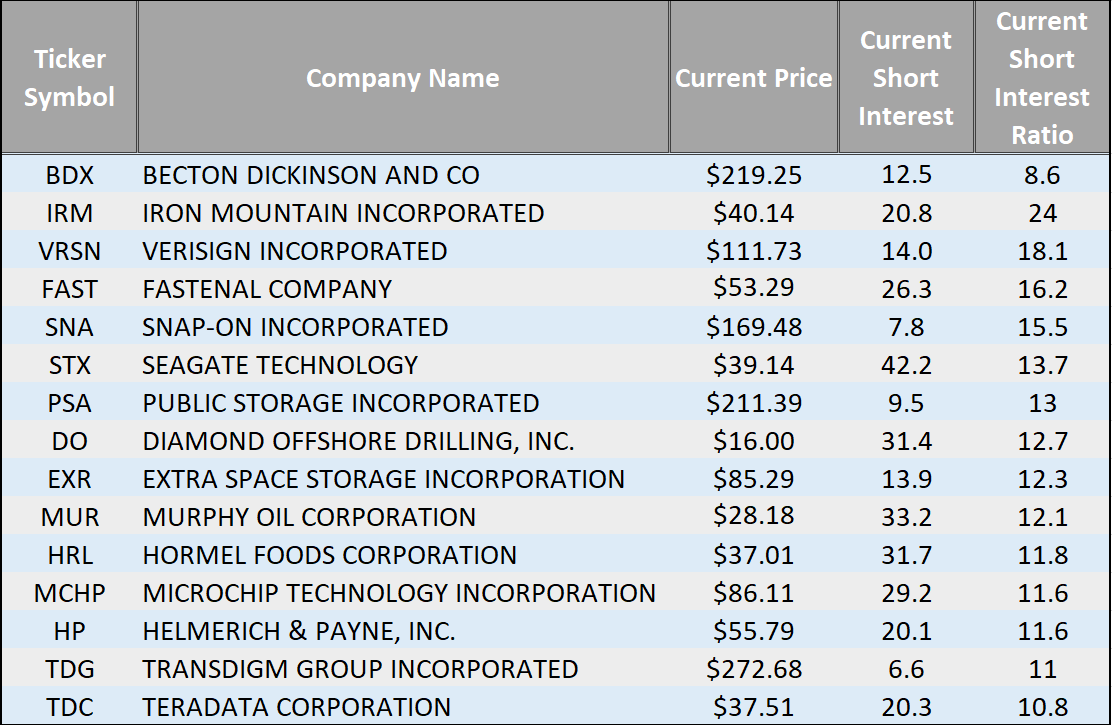Select the VERISIGN price $111.73 cell
The image size is (1112, 725).
[x=753, y=251]
